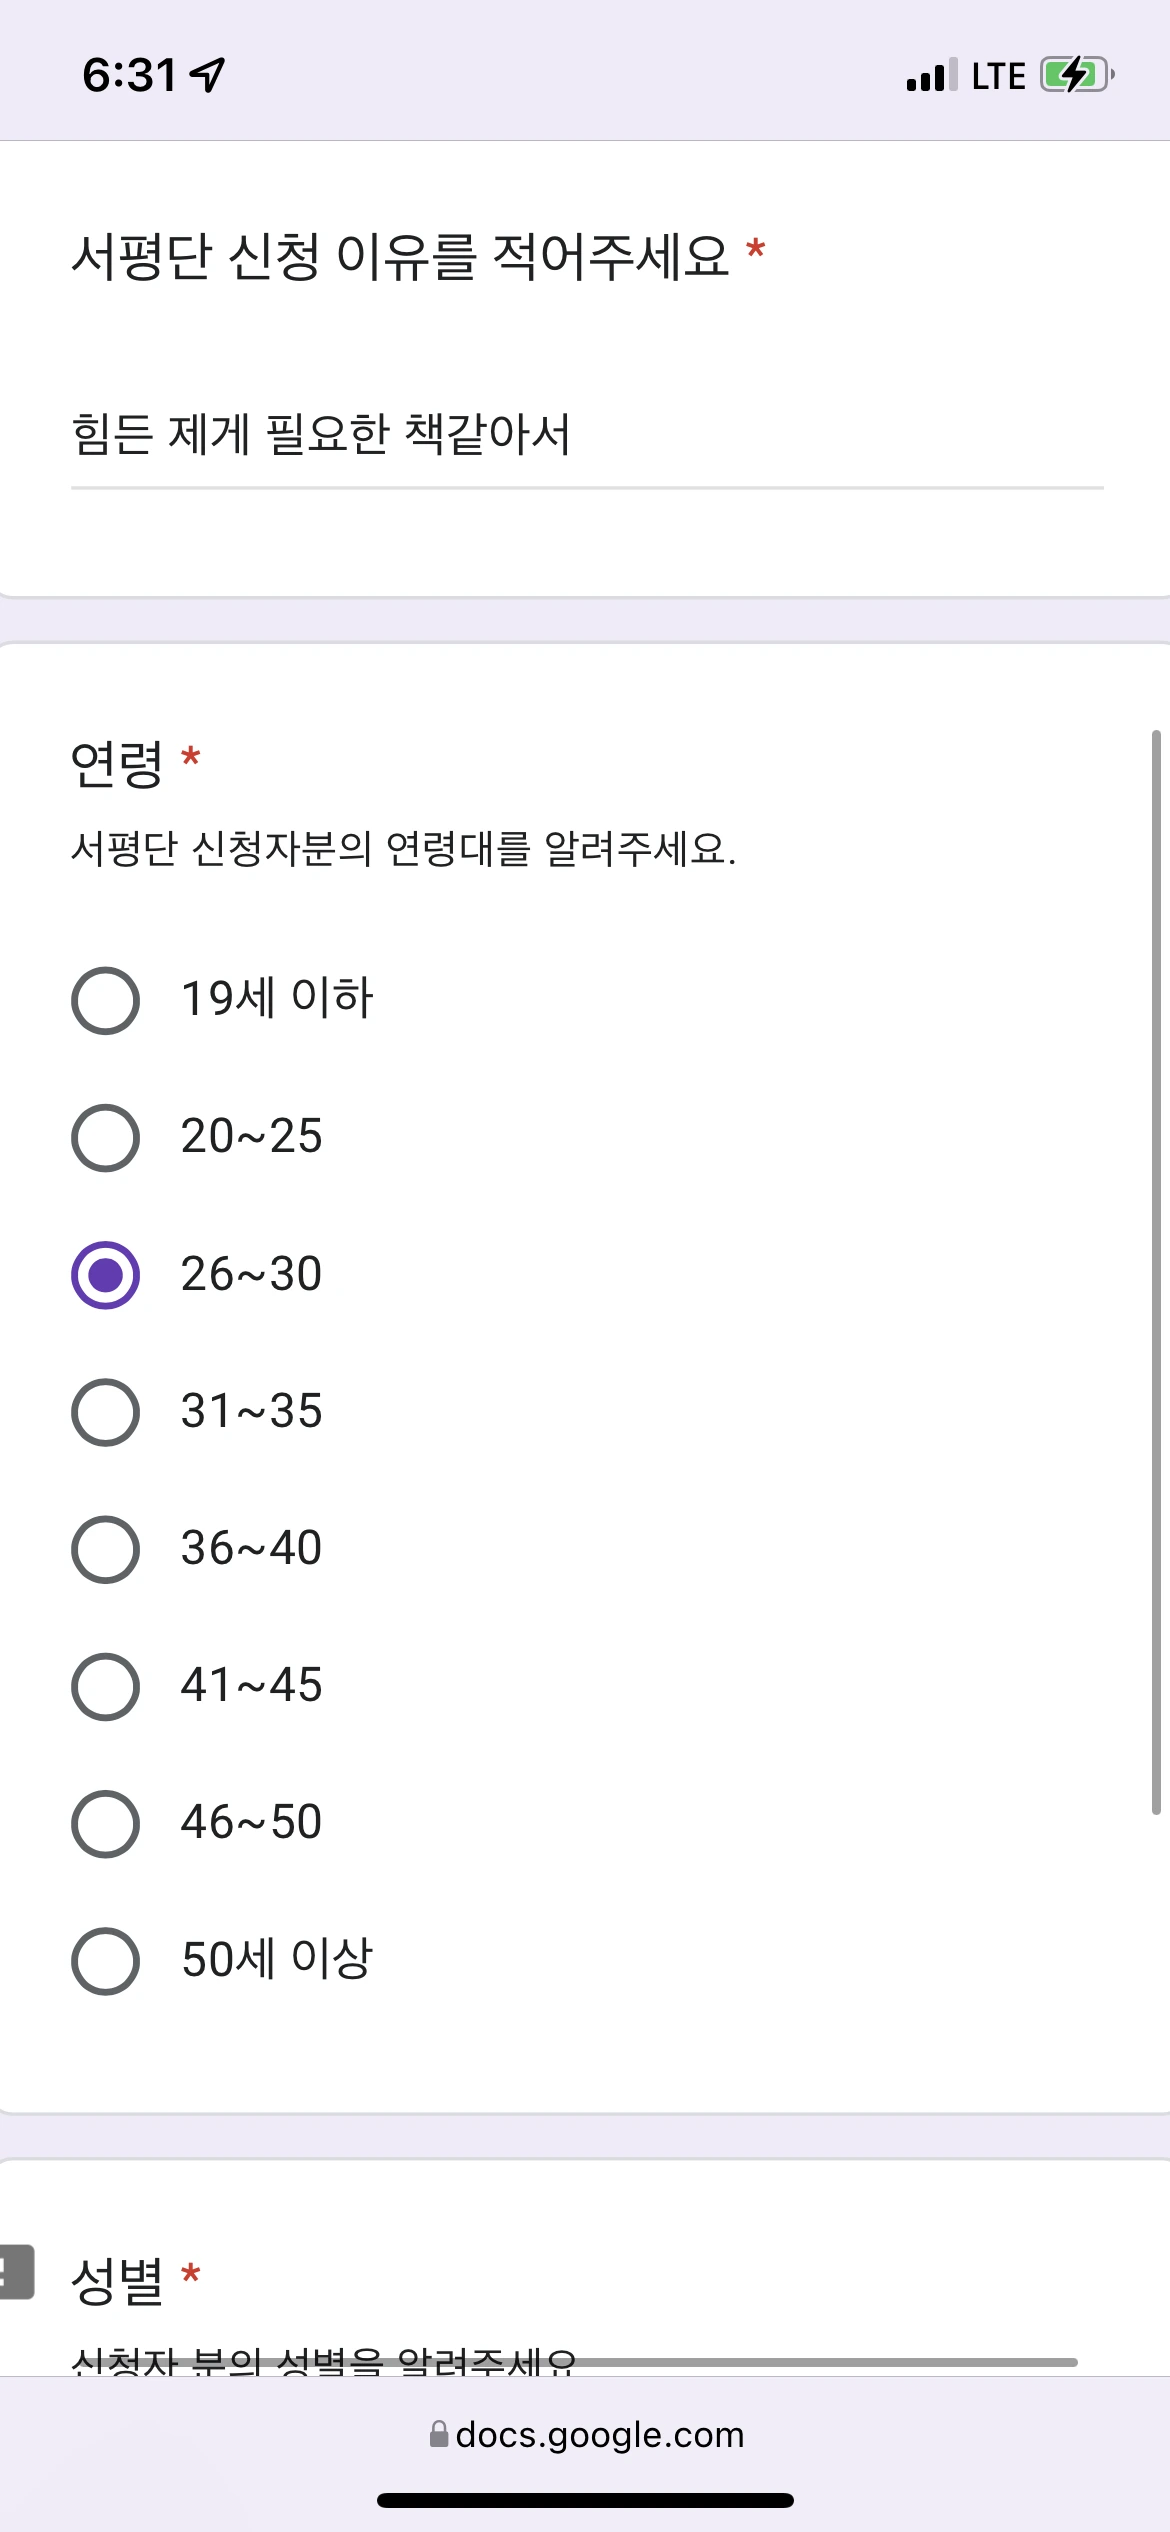
Task: Edit the 서평단 신청 이유 text field
Action: tap(587, 437)
